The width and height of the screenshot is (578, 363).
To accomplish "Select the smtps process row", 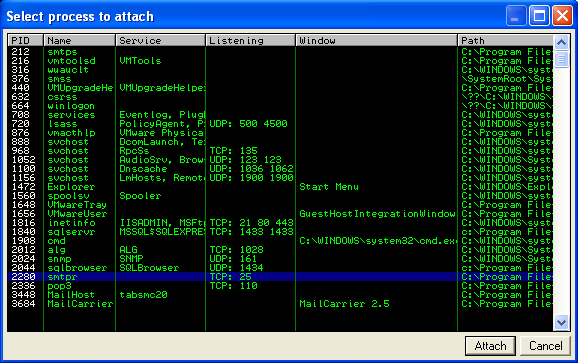I will (280, 52).
